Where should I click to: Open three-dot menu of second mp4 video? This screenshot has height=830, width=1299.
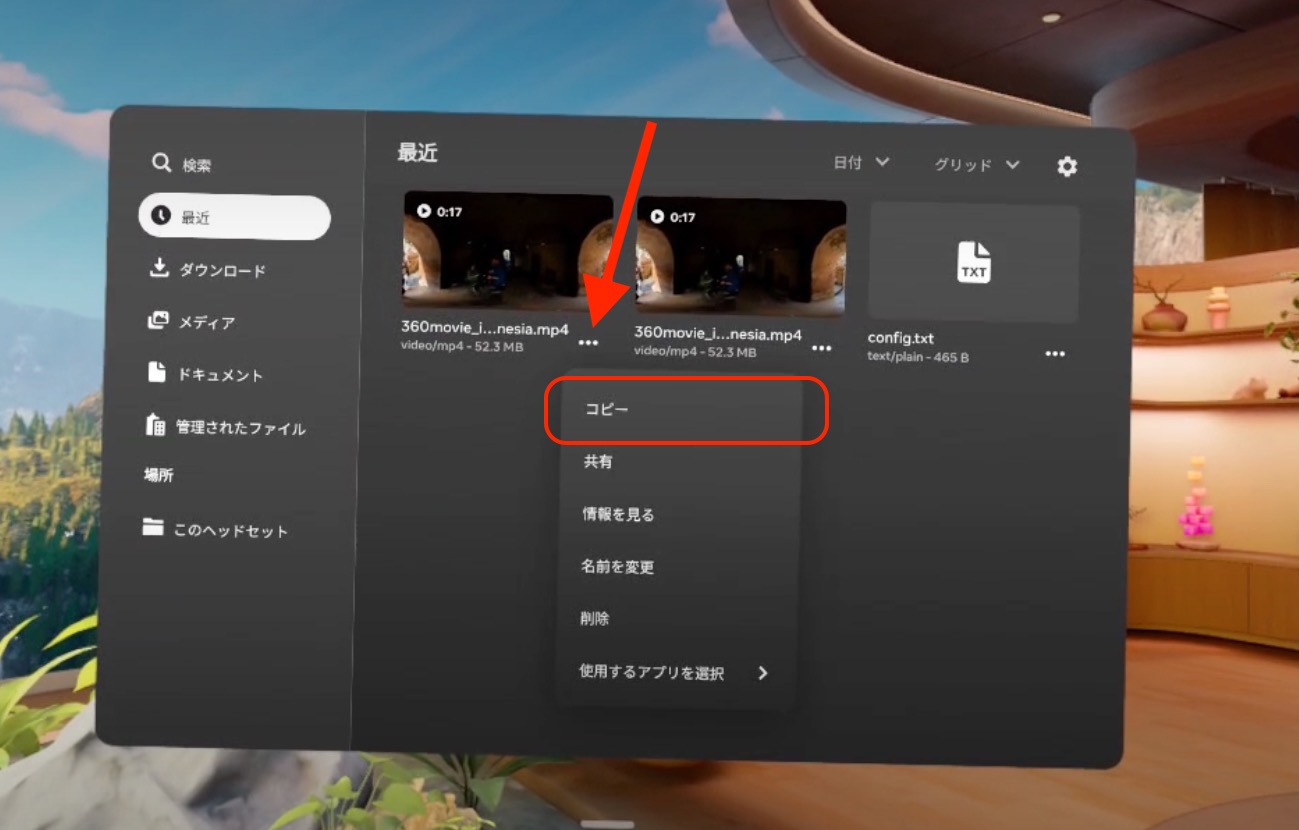pyautogui.click(x=822, y=348)
